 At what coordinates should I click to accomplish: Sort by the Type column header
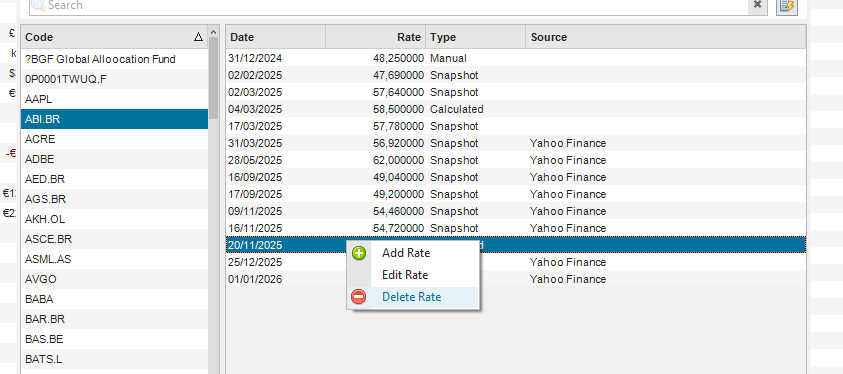[x=475, y=37]
